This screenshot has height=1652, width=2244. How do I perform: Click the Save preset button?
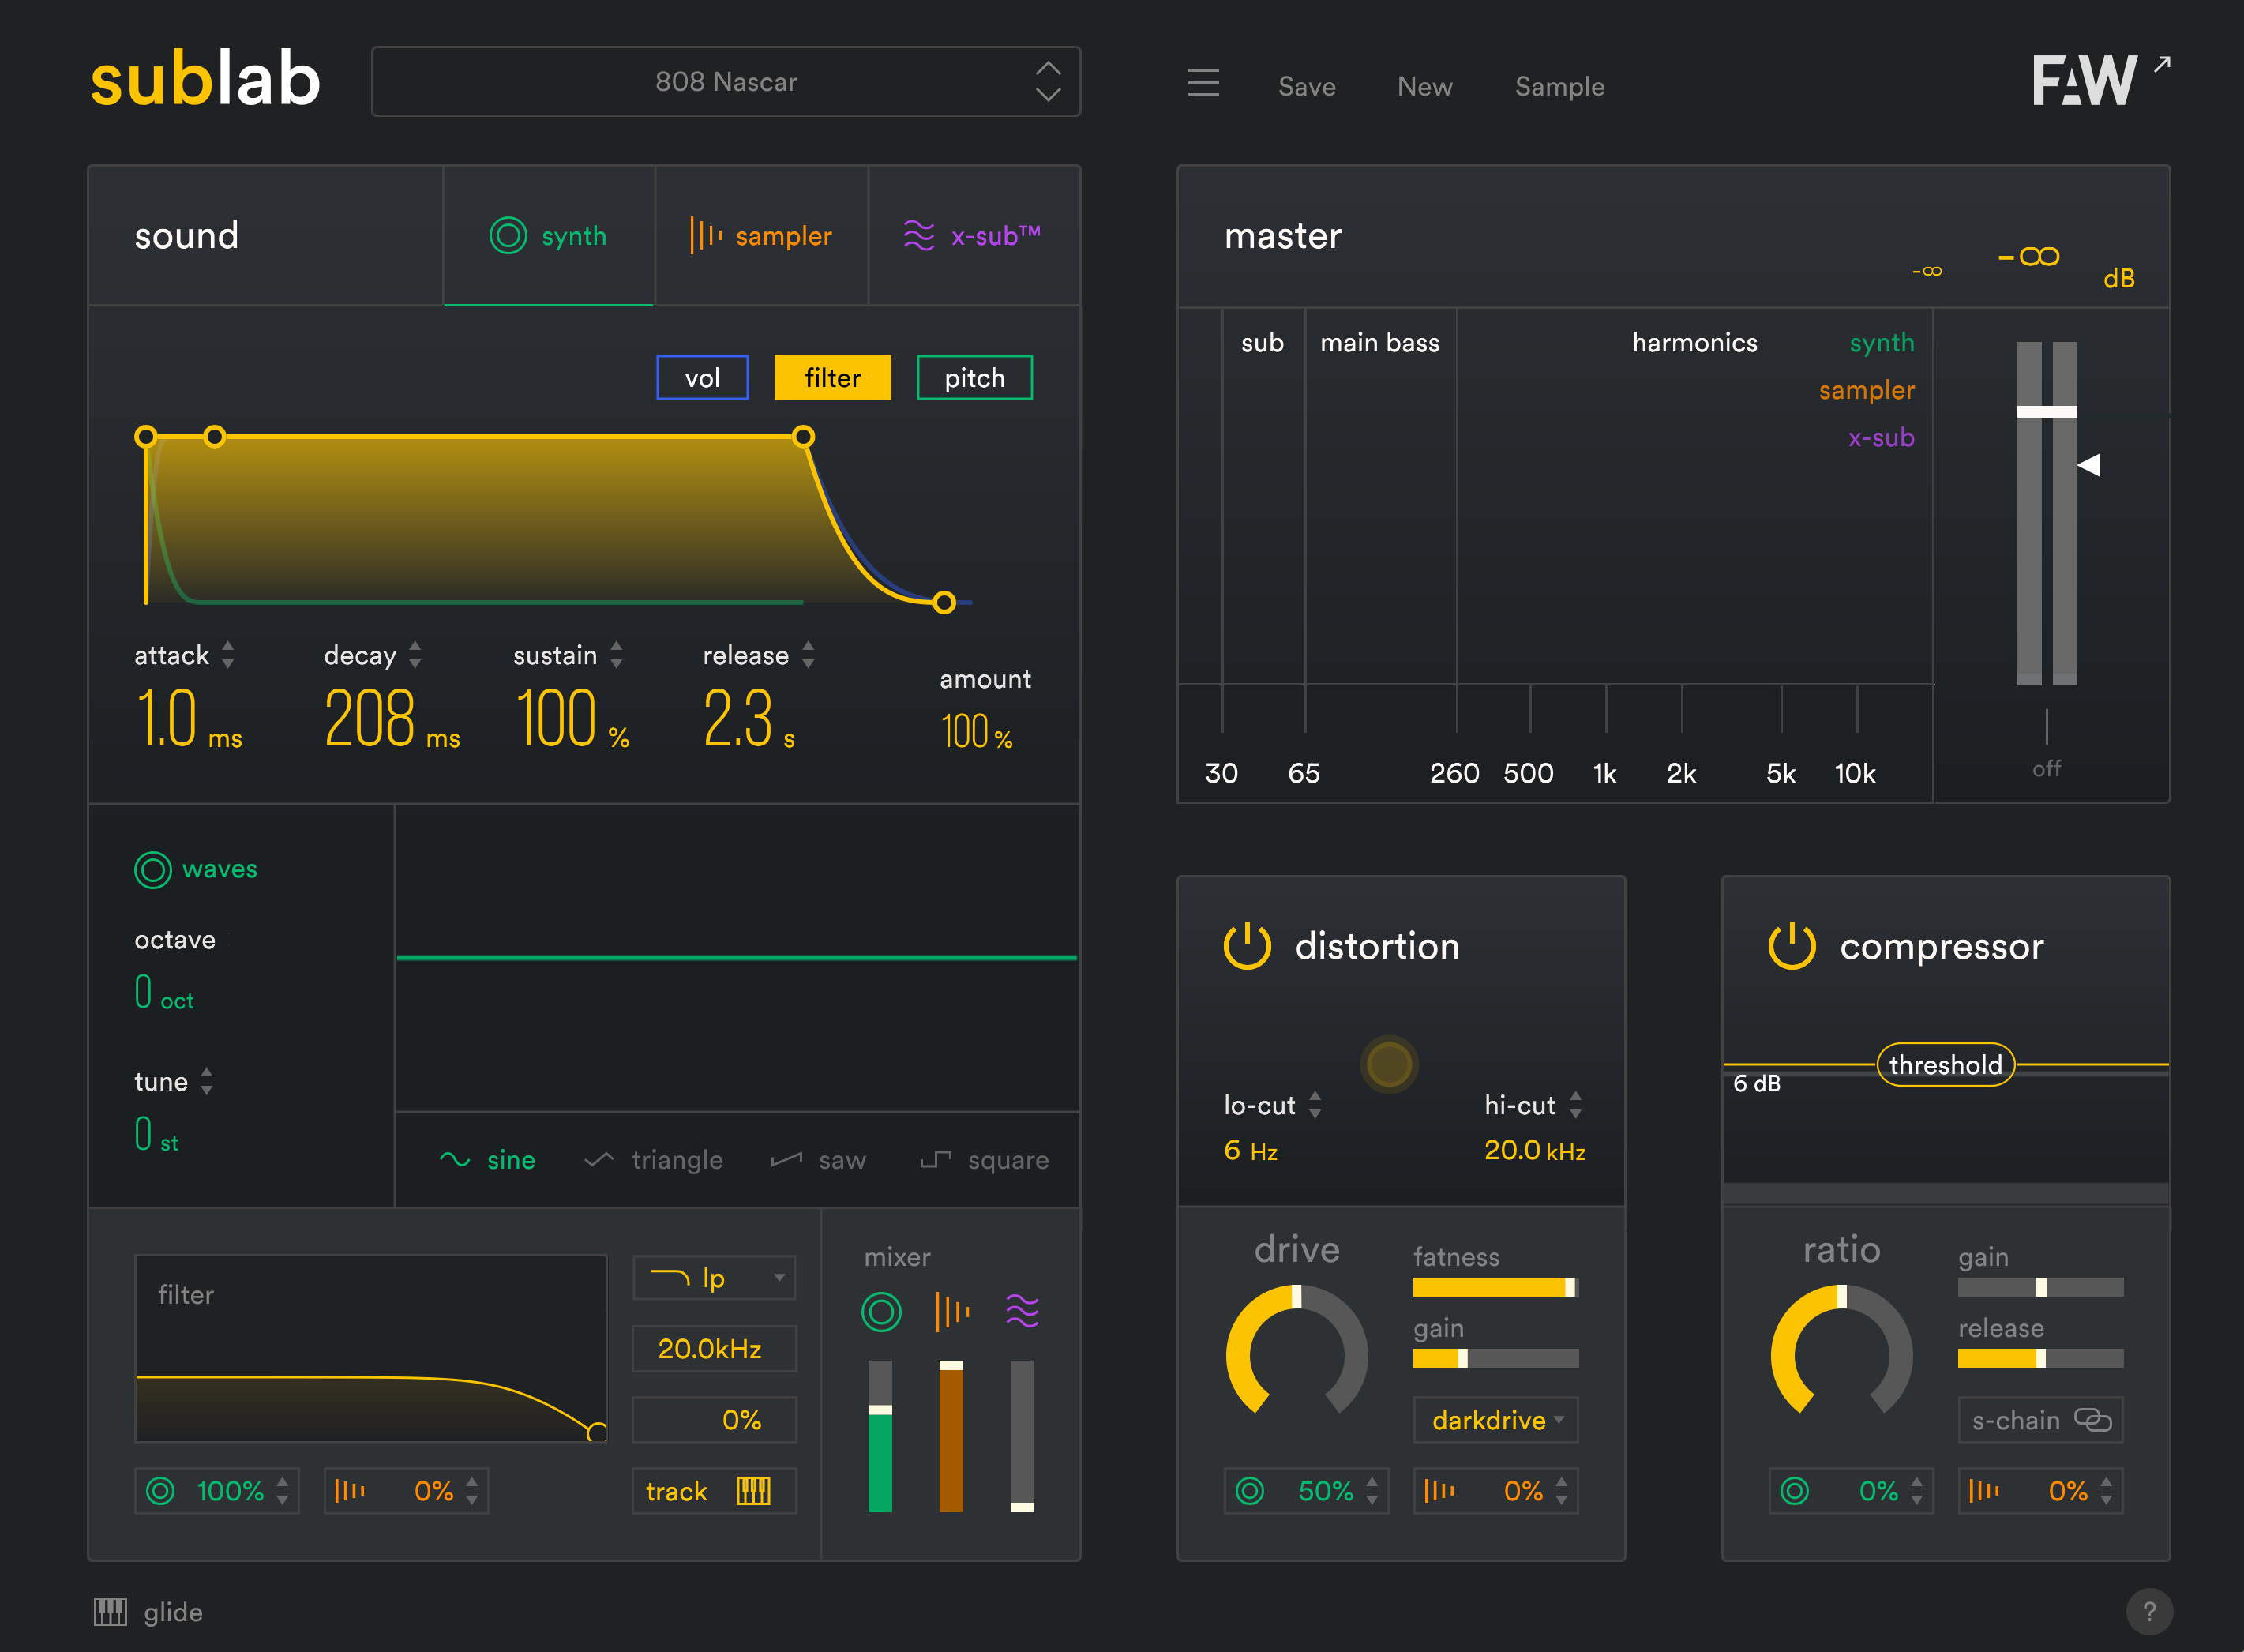pos(1306,87)
